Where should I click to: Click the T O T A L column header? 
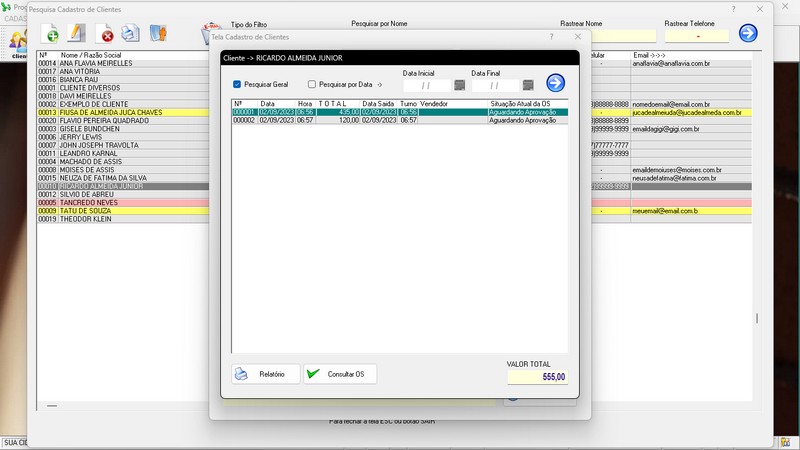click(x=332, y=103)
